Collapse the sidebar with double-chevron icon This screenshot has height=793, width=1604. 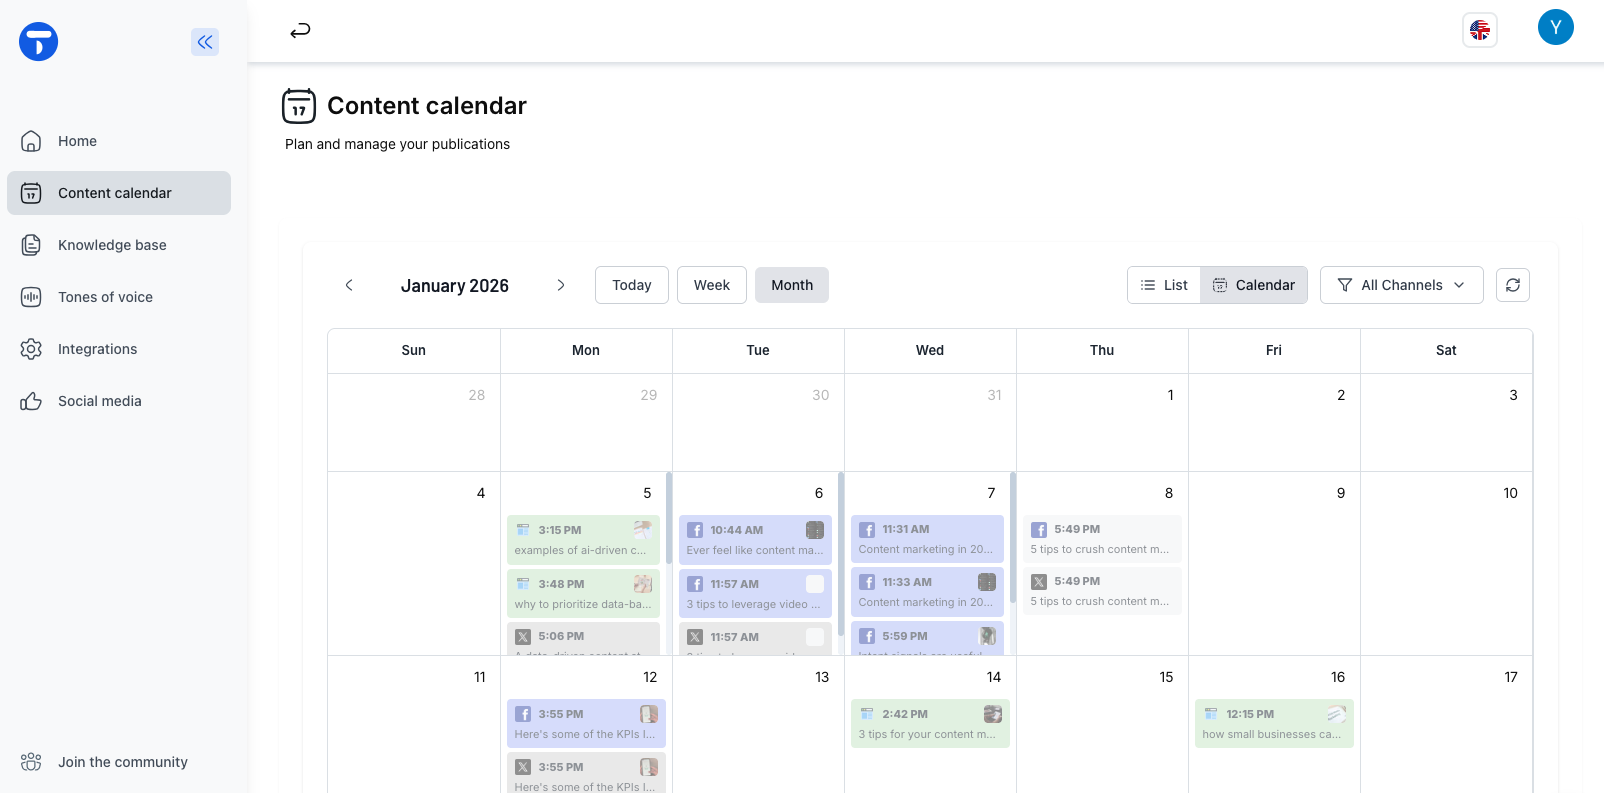205,42
